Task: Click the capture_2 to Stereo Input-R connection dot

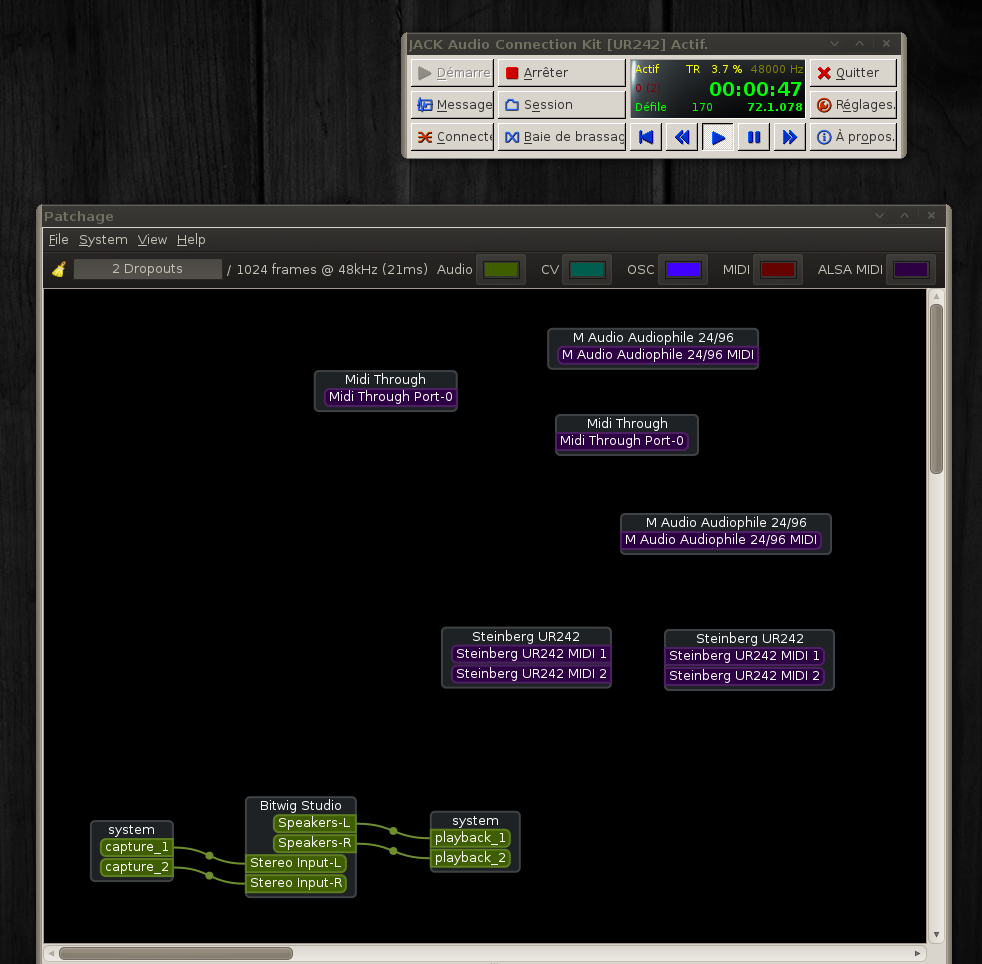Action: click(209, 876)
